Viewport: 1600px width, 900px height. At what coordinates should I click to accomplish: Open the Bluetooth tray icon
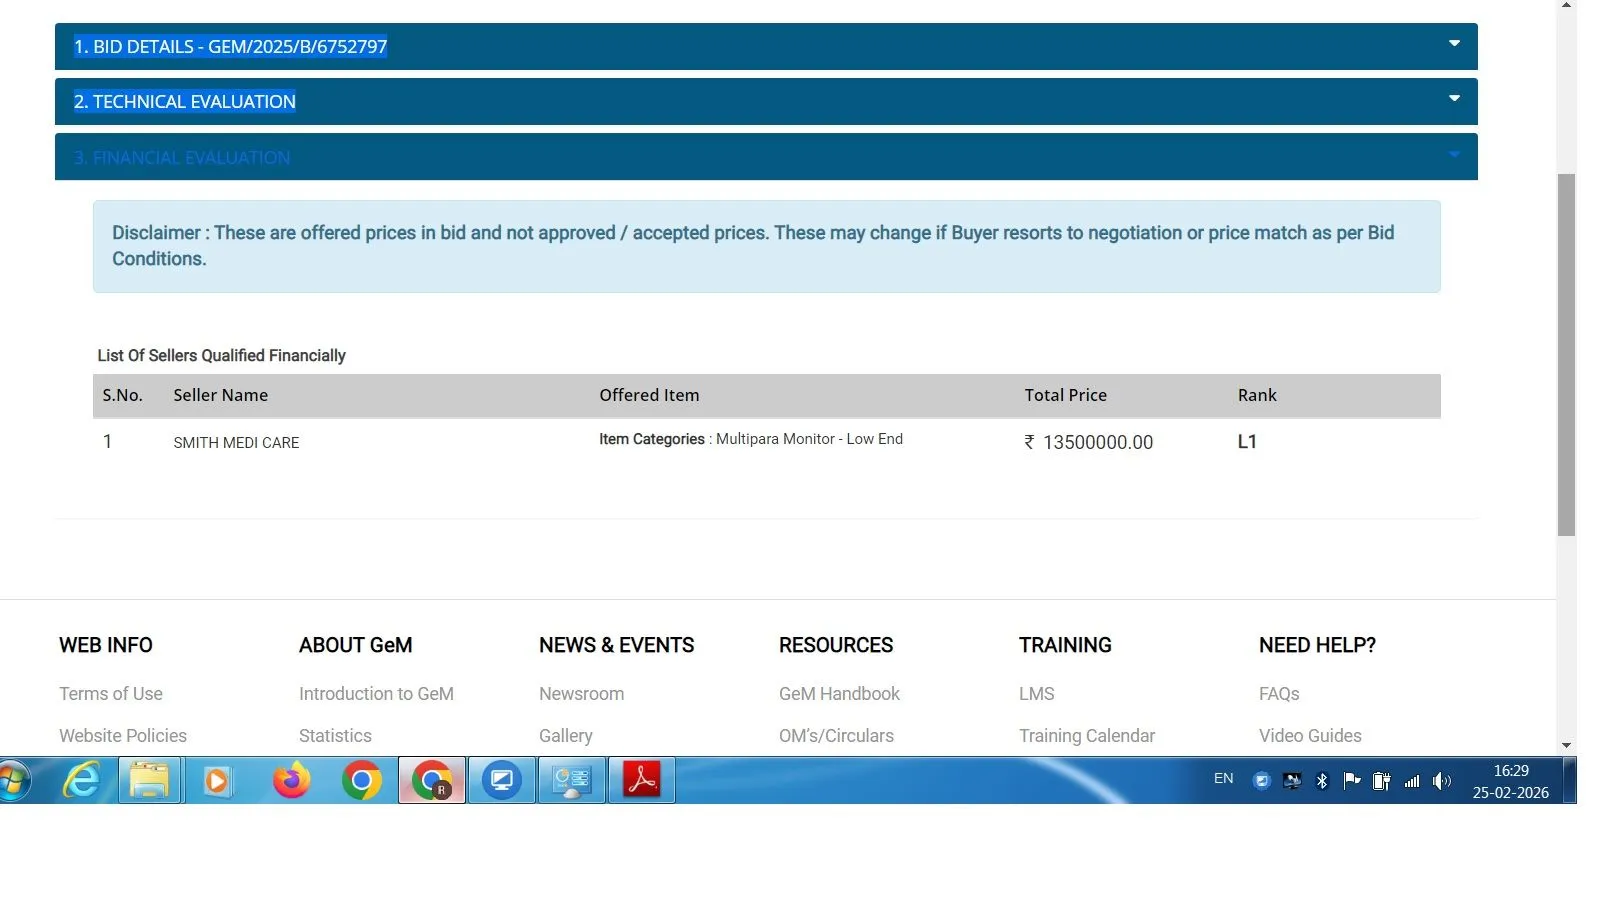(x=1322, y=781)
